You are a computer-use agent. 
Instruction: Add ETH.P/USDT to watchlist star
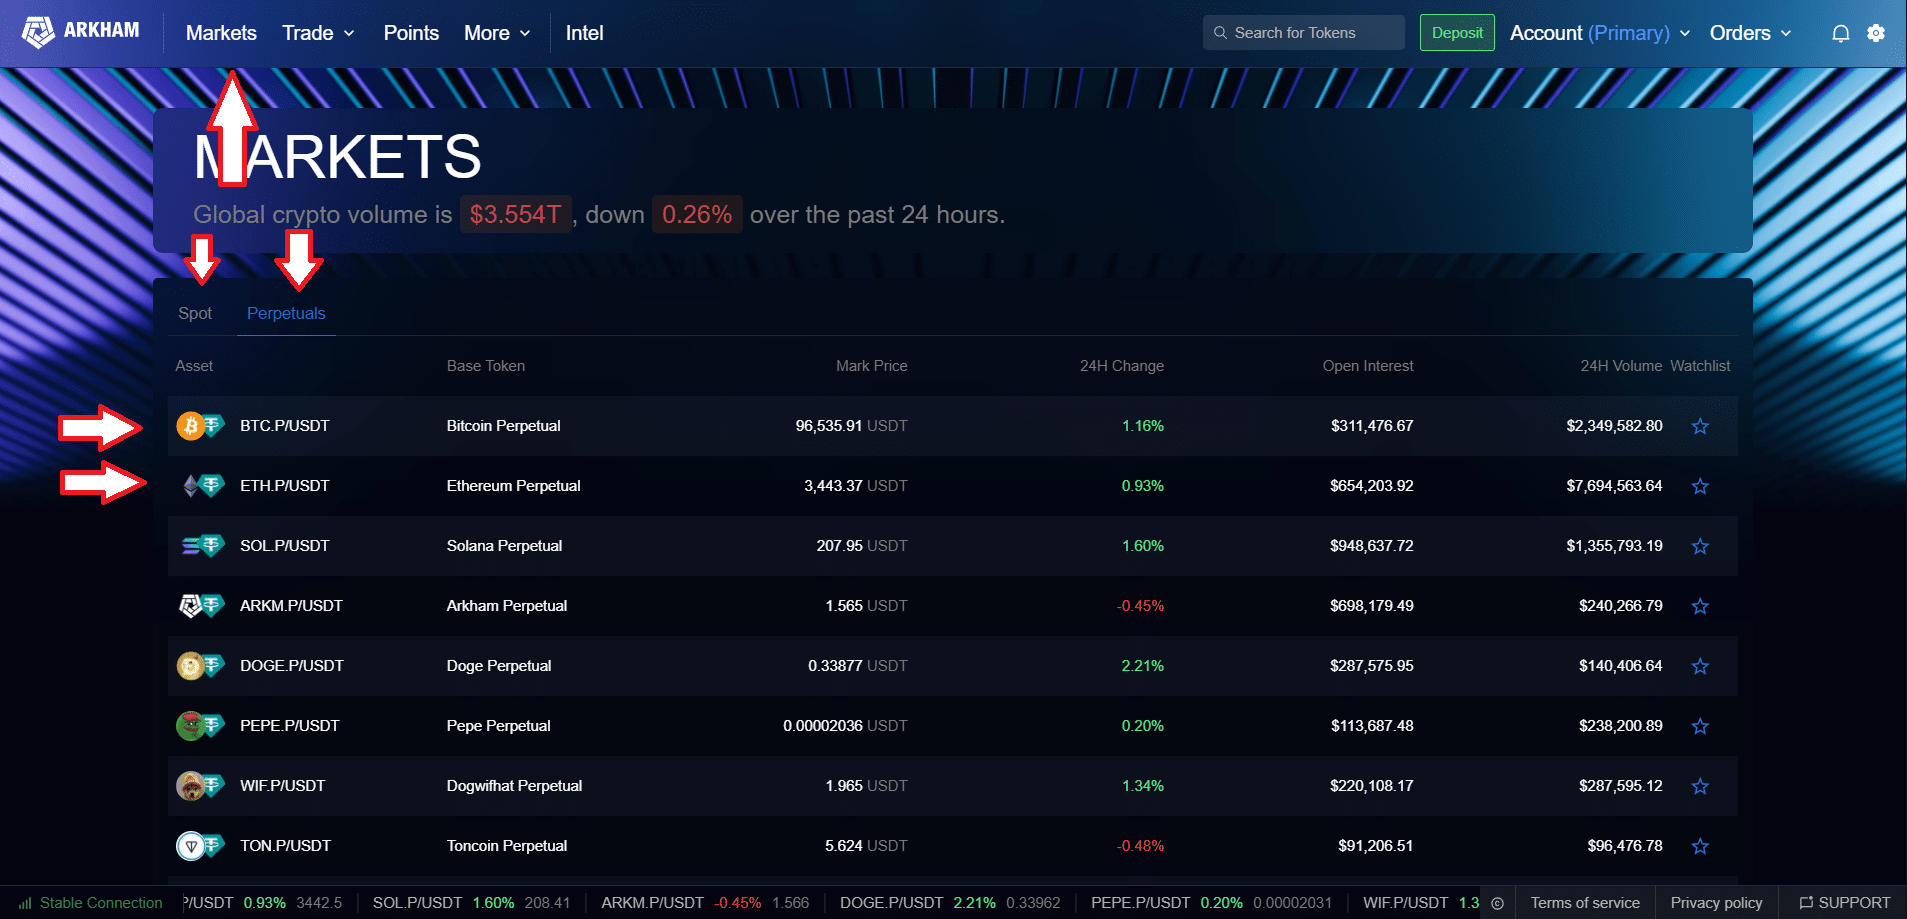pyautogui.click(x=1700, y=486)
